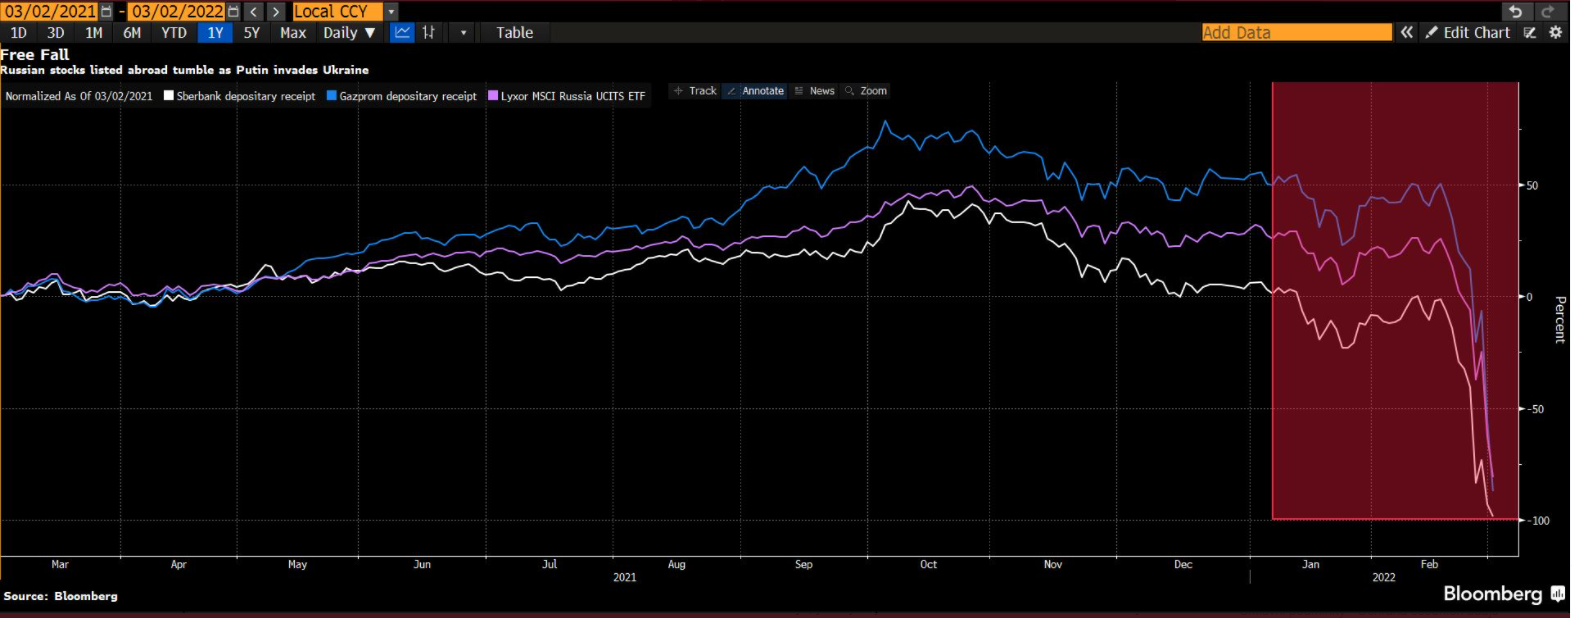This screenshot has height=618, width=1572.
Task: Open the Daily periodicity dropdown
Action: tap(349, 32)
